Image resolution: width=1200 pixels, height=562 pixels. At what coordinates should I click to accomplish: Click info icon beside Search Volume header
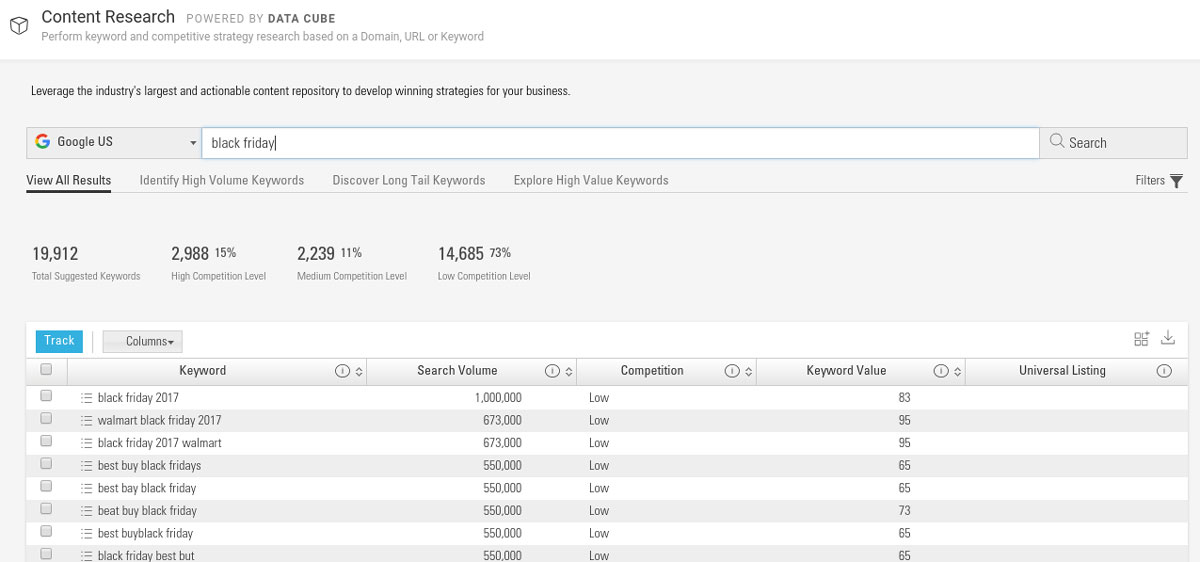pos(552,371)
